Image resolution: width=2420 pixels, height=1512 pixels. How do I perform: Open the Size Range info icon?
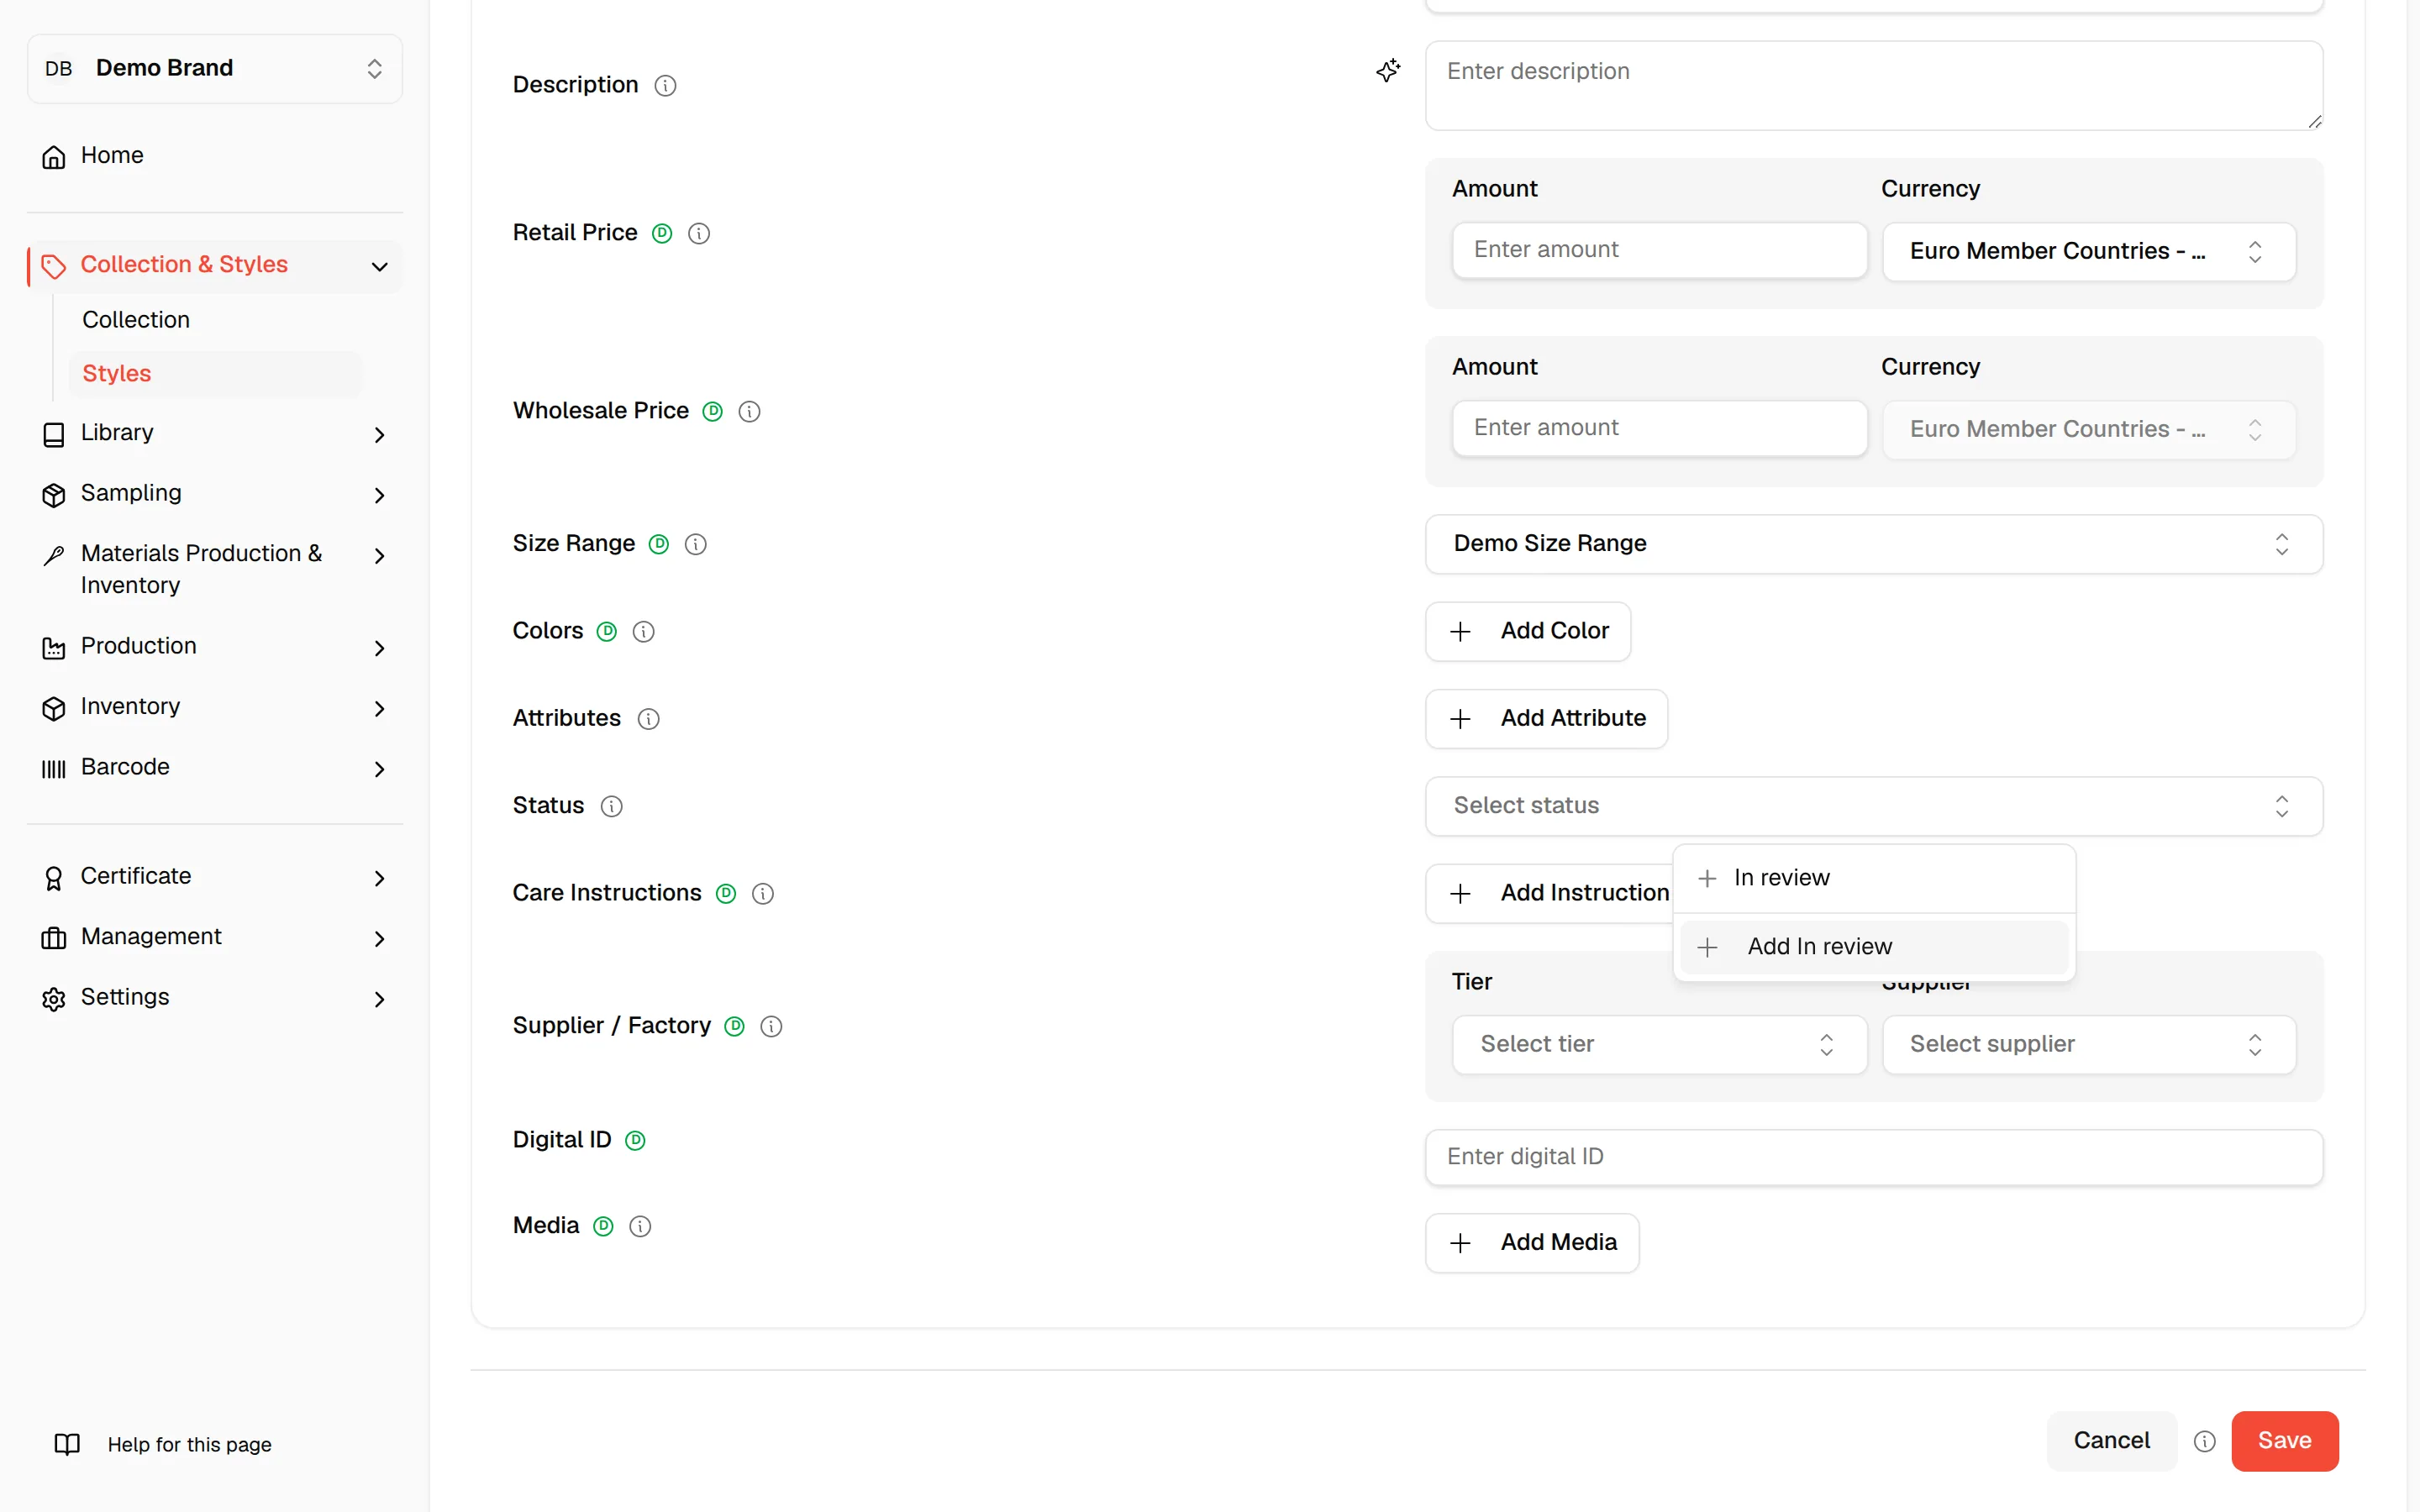click(x=695, y=544)
